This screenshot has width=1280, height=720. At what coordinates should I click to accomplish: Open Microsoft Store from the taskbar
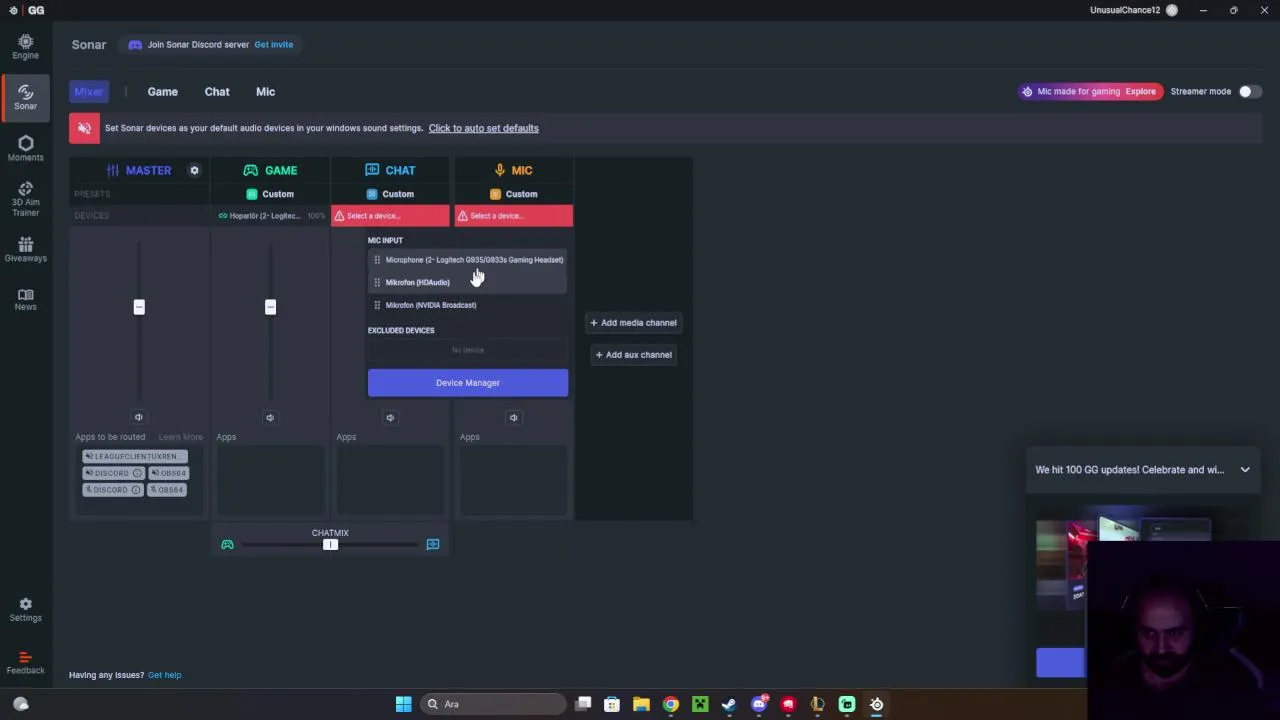coord(612,704)
